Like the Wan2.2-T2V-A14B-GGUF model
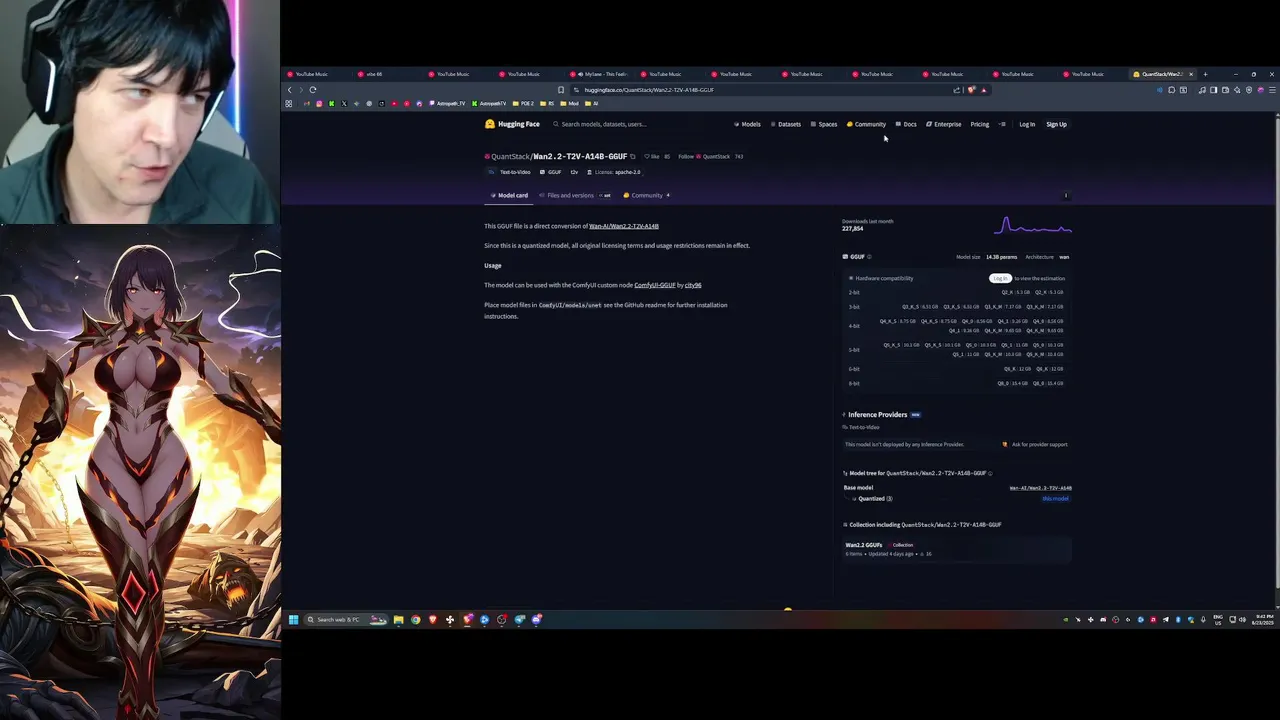This screenshot has height=720, width=1280. click(652, 156)
